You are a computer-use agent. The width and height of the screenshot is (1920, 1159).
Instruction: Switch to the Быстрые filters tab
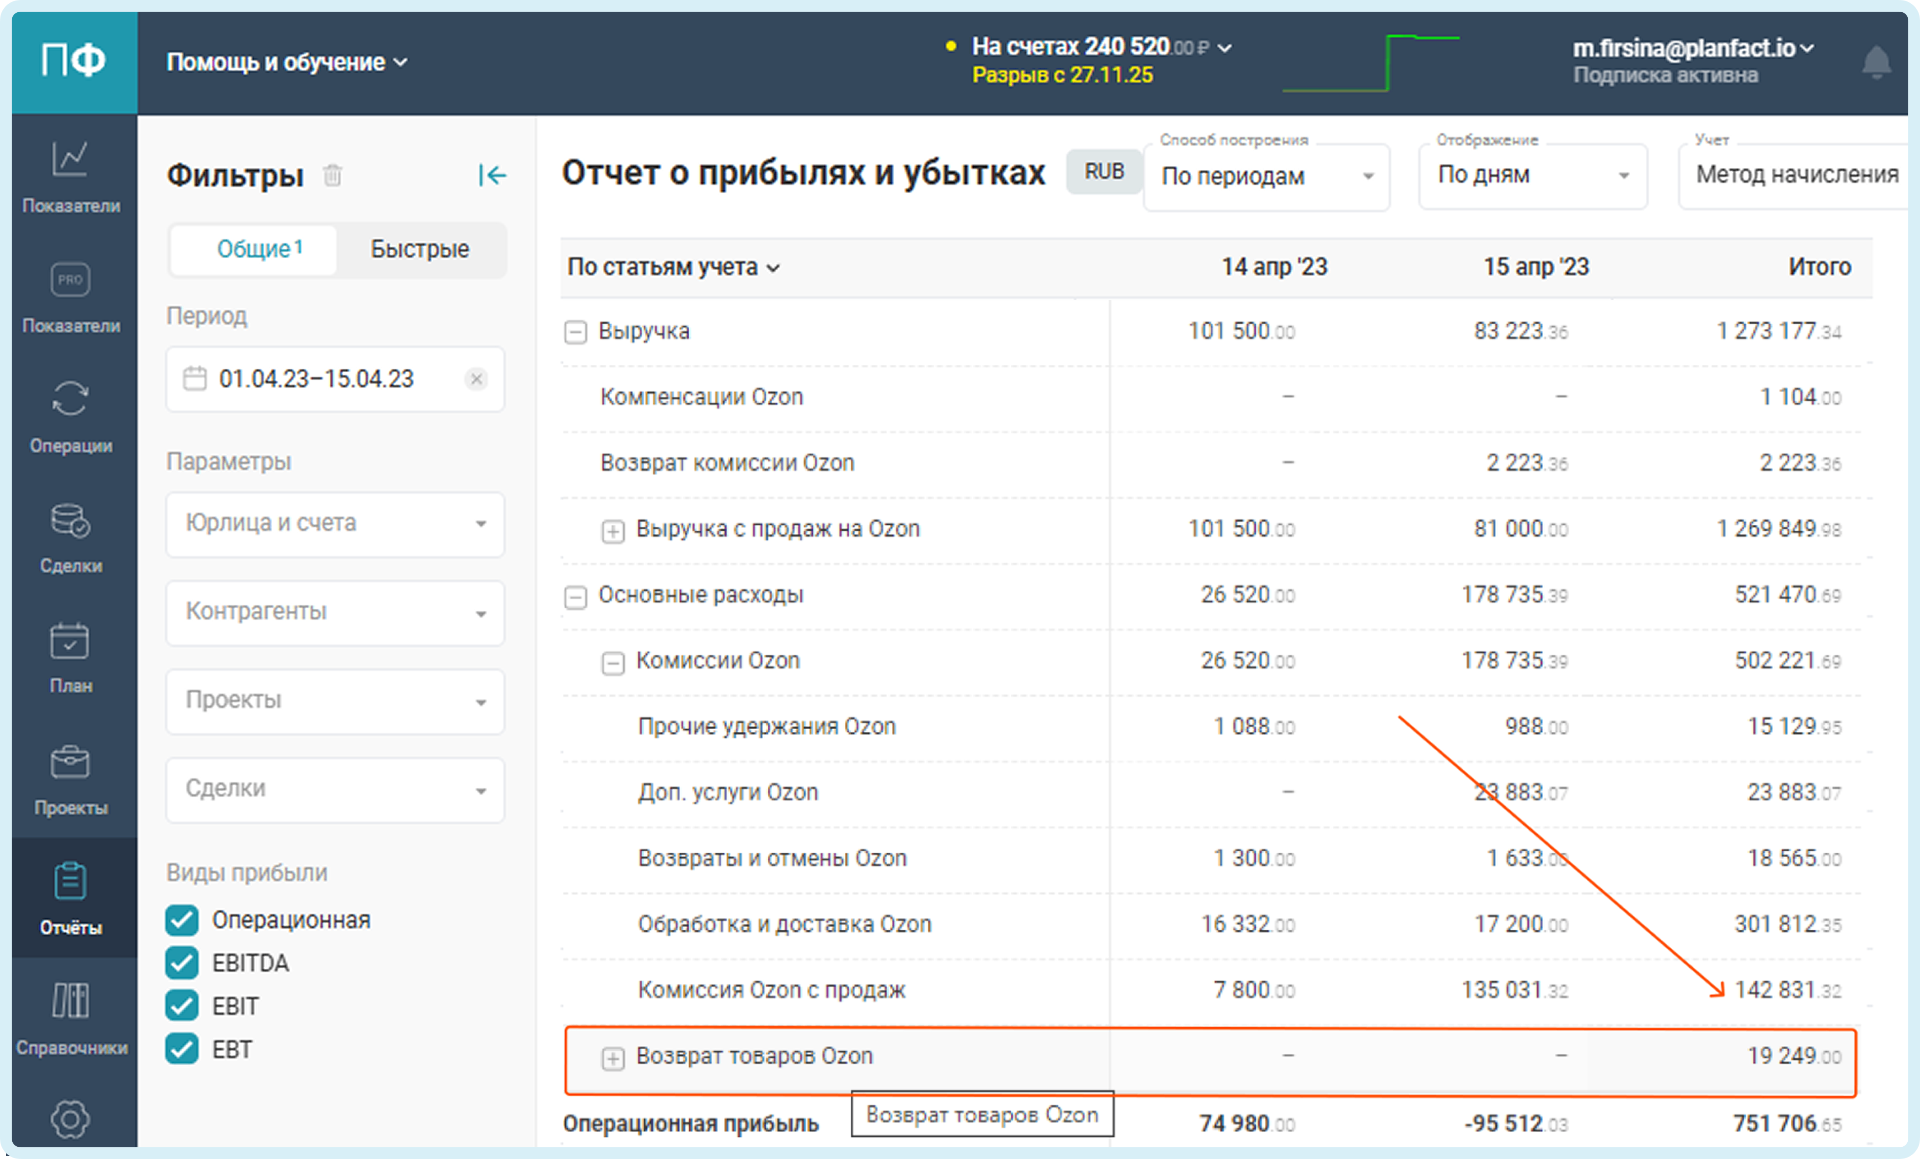coord(420,249)
